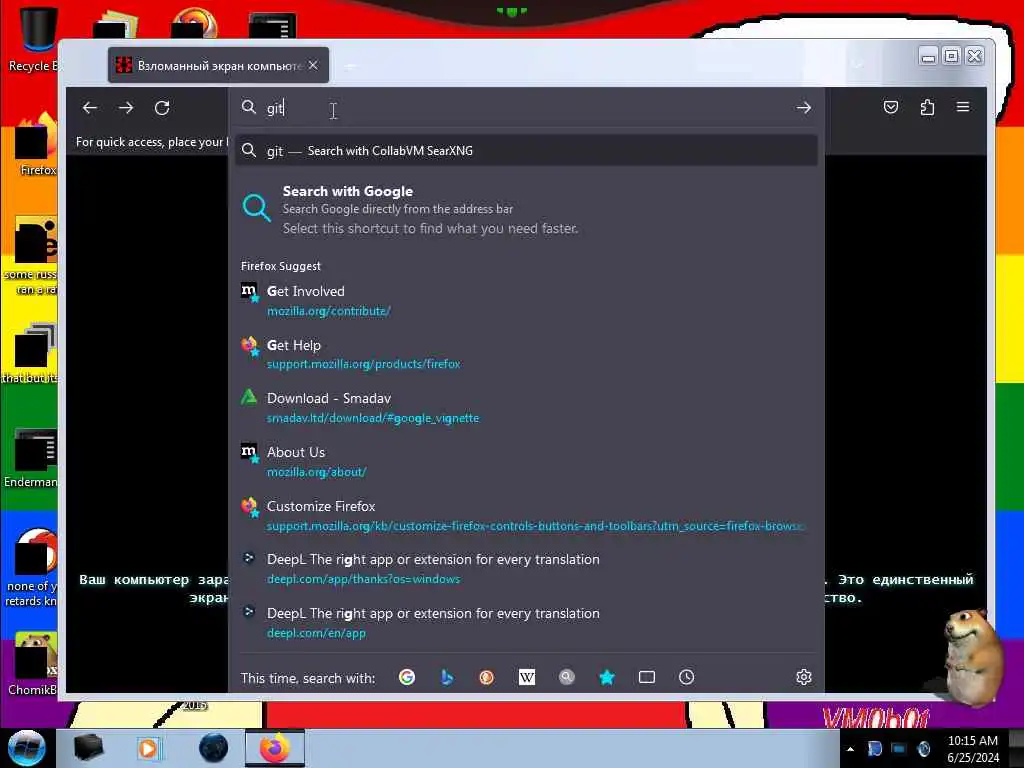The width and height of the screenshot is (1024, 768).
Task: Search this time with Bing icon
Action: pos(447,677)
